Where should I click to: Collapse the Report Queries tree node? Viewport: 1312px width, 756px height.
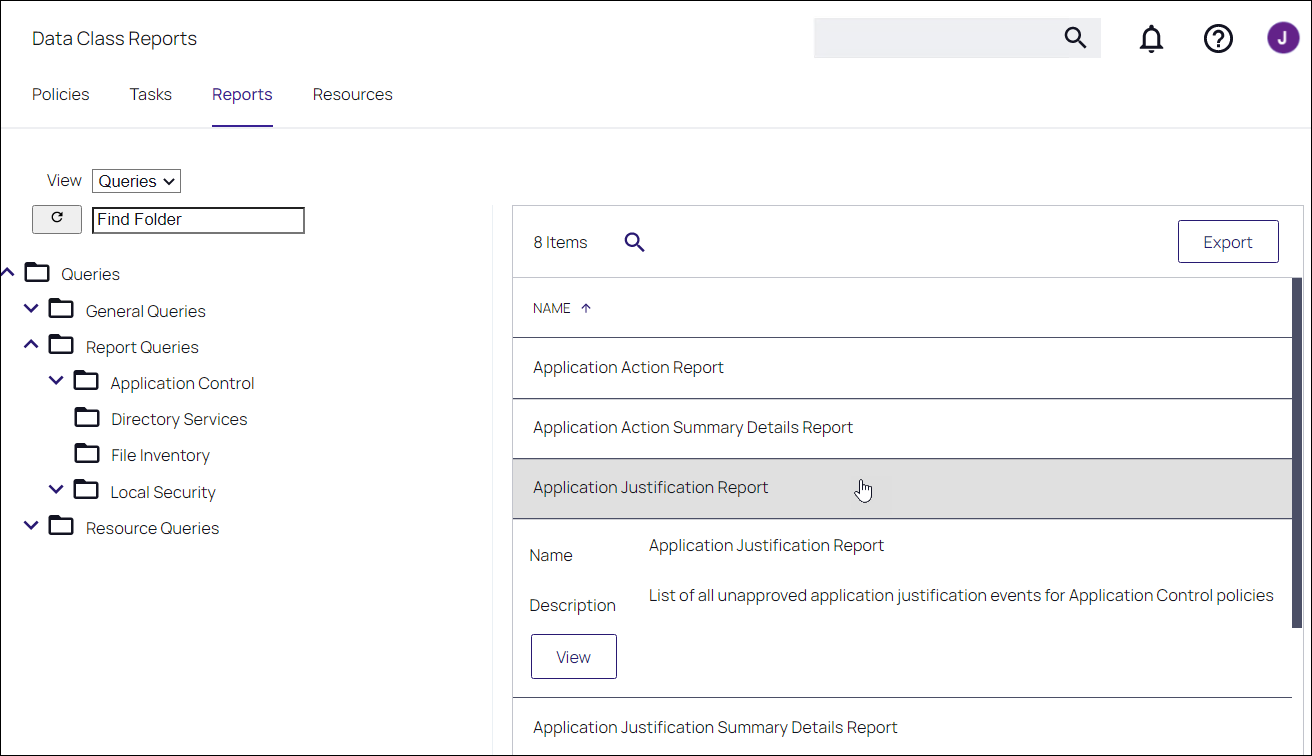pyautogui.click(x=30, y=344)
